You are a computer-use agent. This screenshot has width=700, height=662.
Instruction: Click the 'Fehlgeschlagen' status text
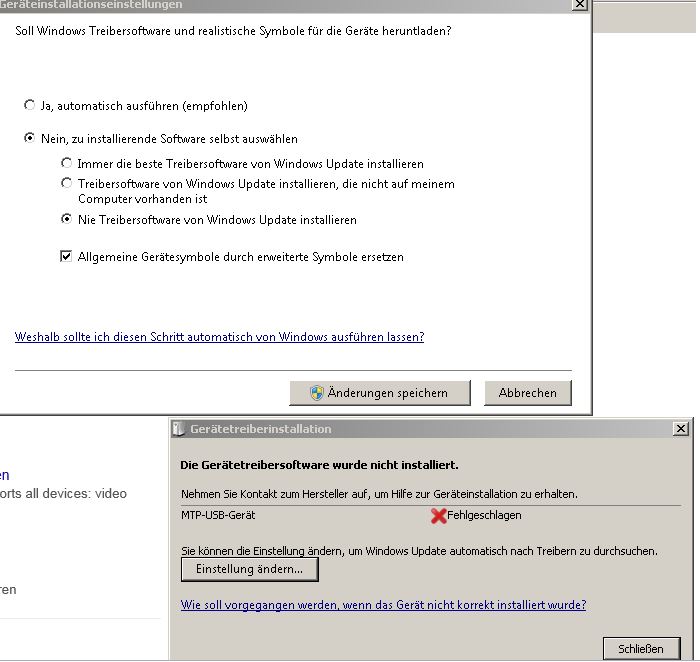coord(484,515)
